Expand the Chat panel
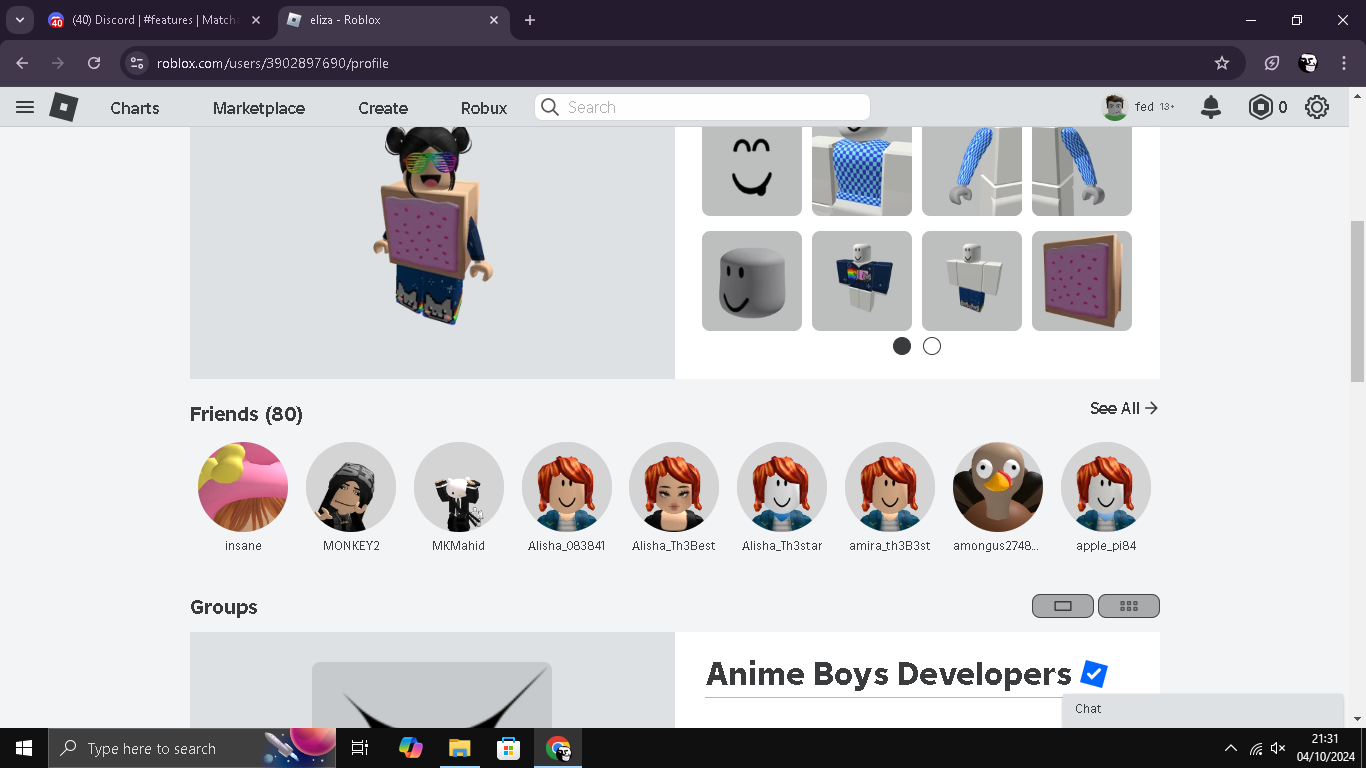The image size is (1366, 768). [x=1203, y=709]
